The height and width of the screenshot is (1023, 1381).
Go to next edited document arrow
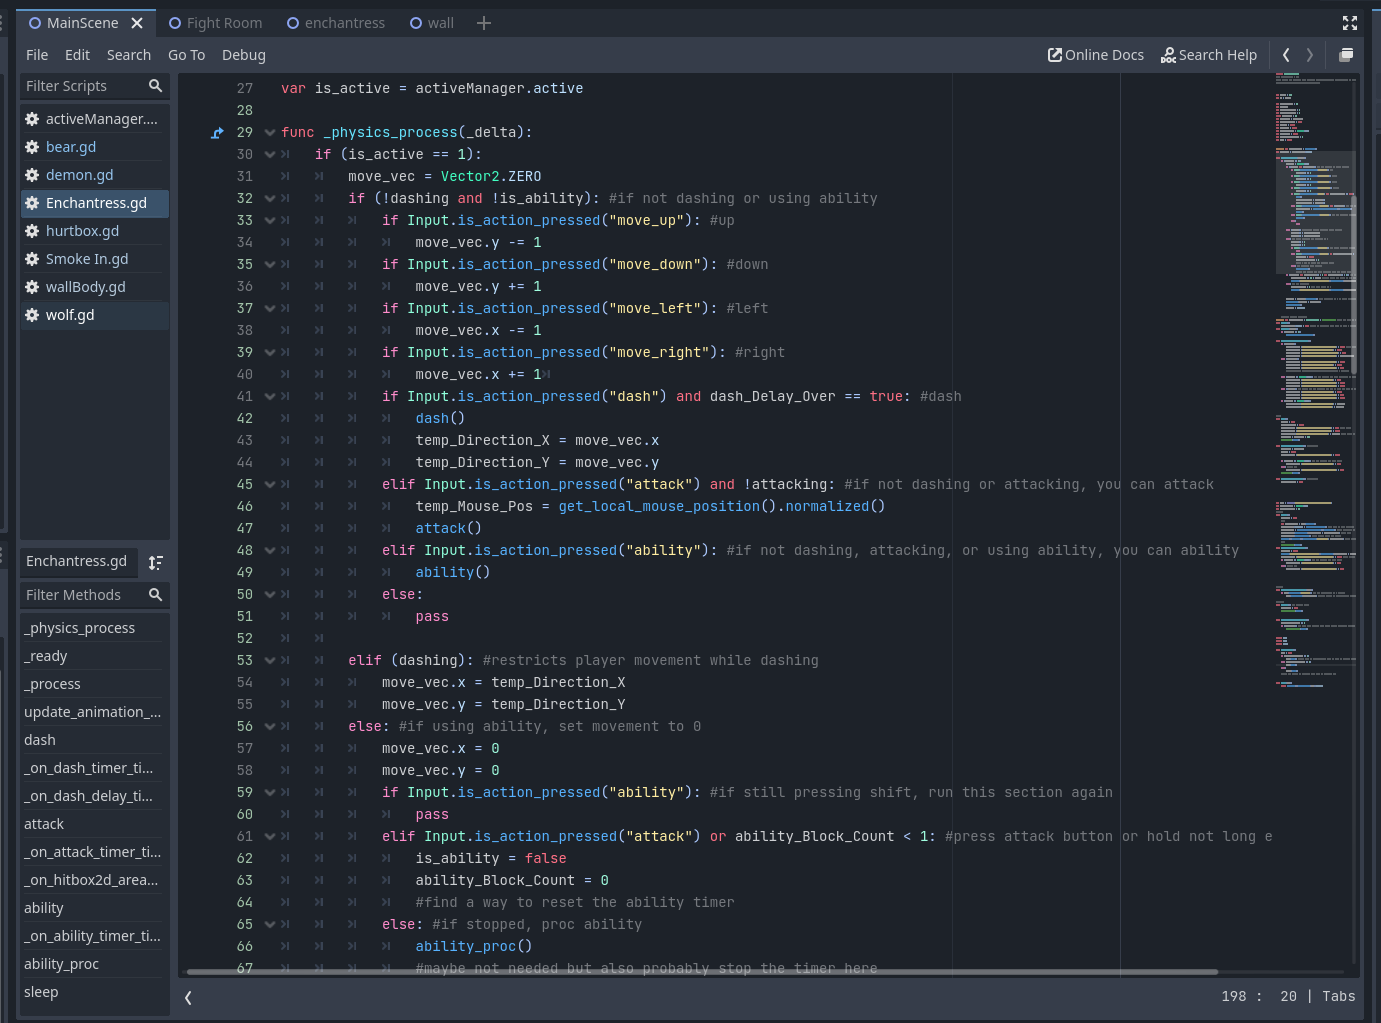(x=1309, y=55)
